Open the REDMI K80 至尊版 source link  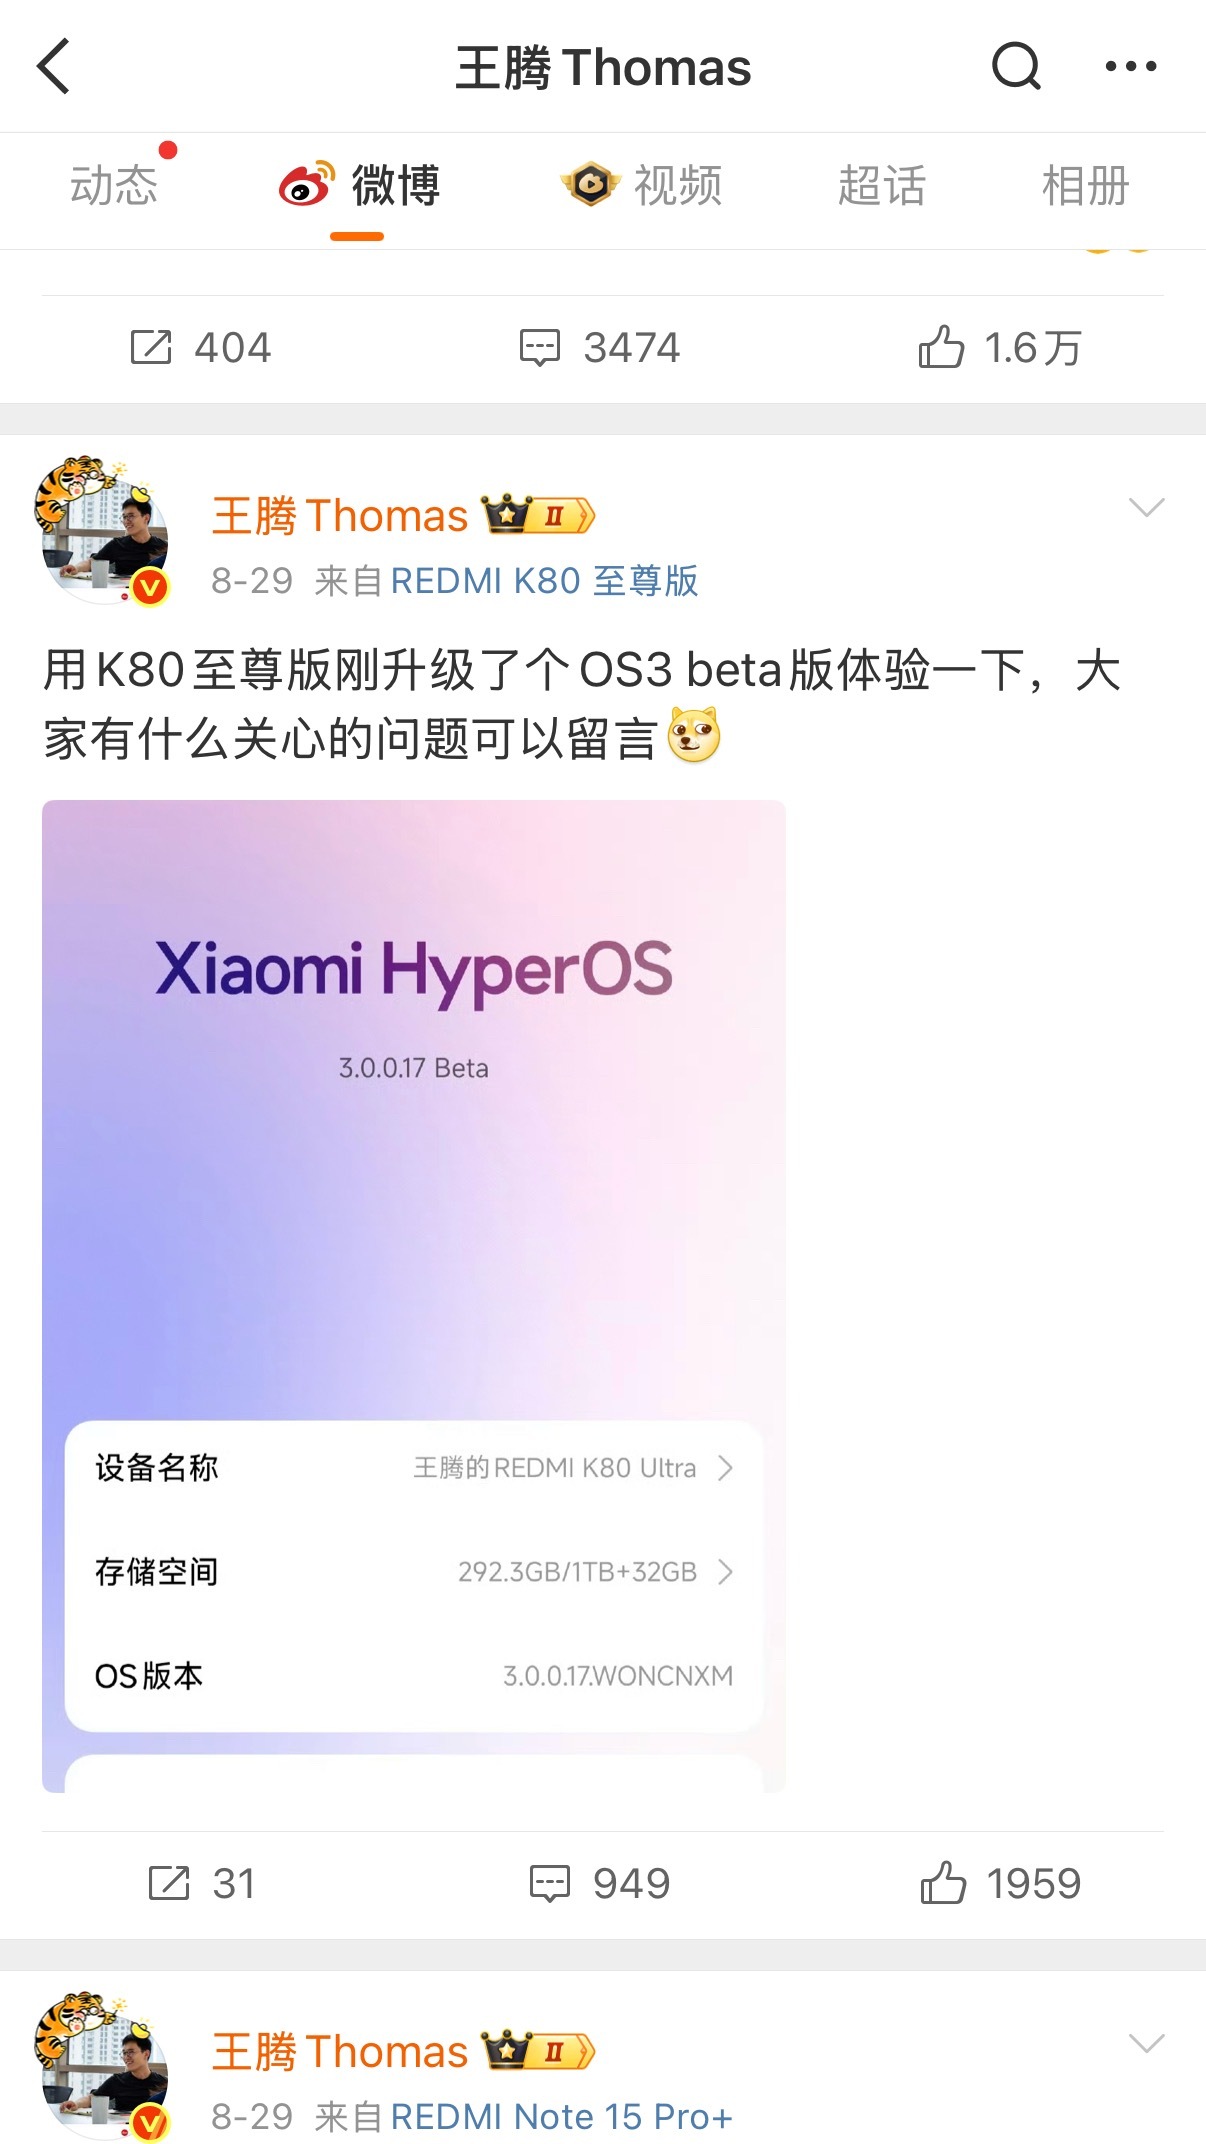(x=544, y=580)
